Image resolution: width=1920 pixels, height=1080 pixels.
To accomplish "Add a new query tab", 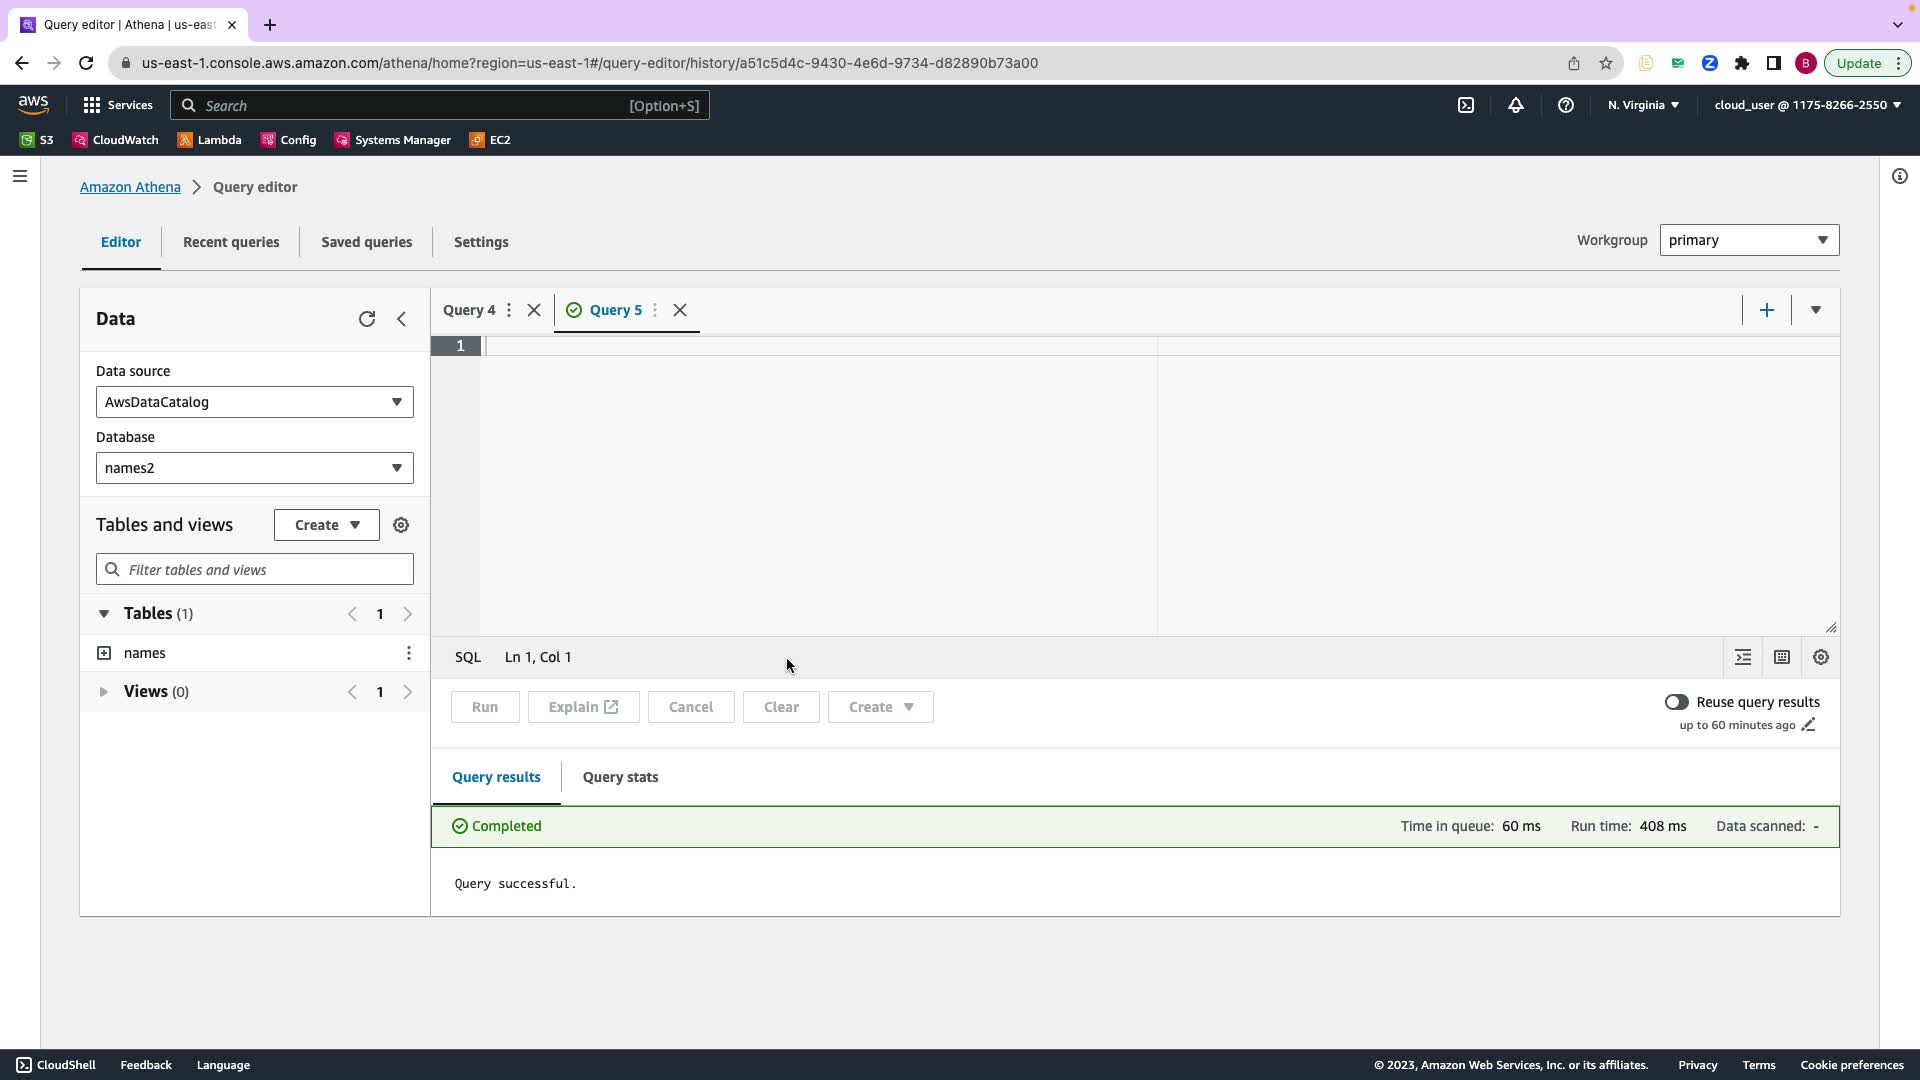I will point(1767,310).
